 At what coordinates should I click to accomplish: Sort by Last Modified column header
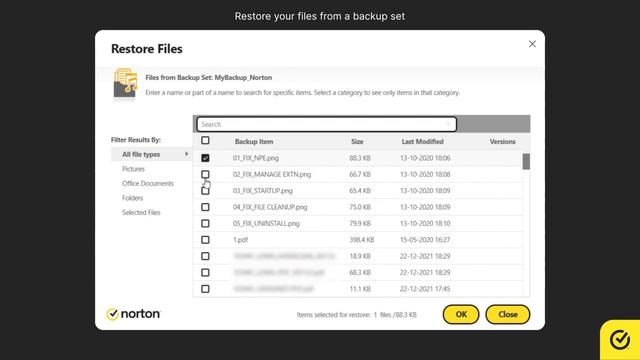(x=422, y=142)
